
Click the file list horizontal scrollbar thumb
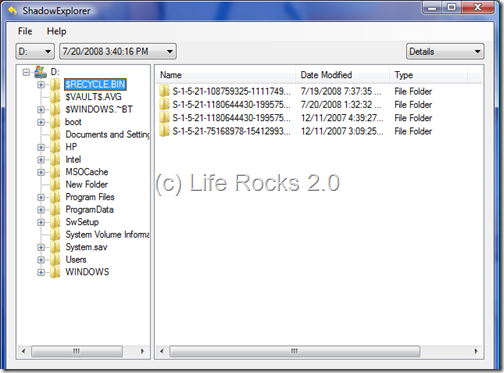[x=295, y=351]
